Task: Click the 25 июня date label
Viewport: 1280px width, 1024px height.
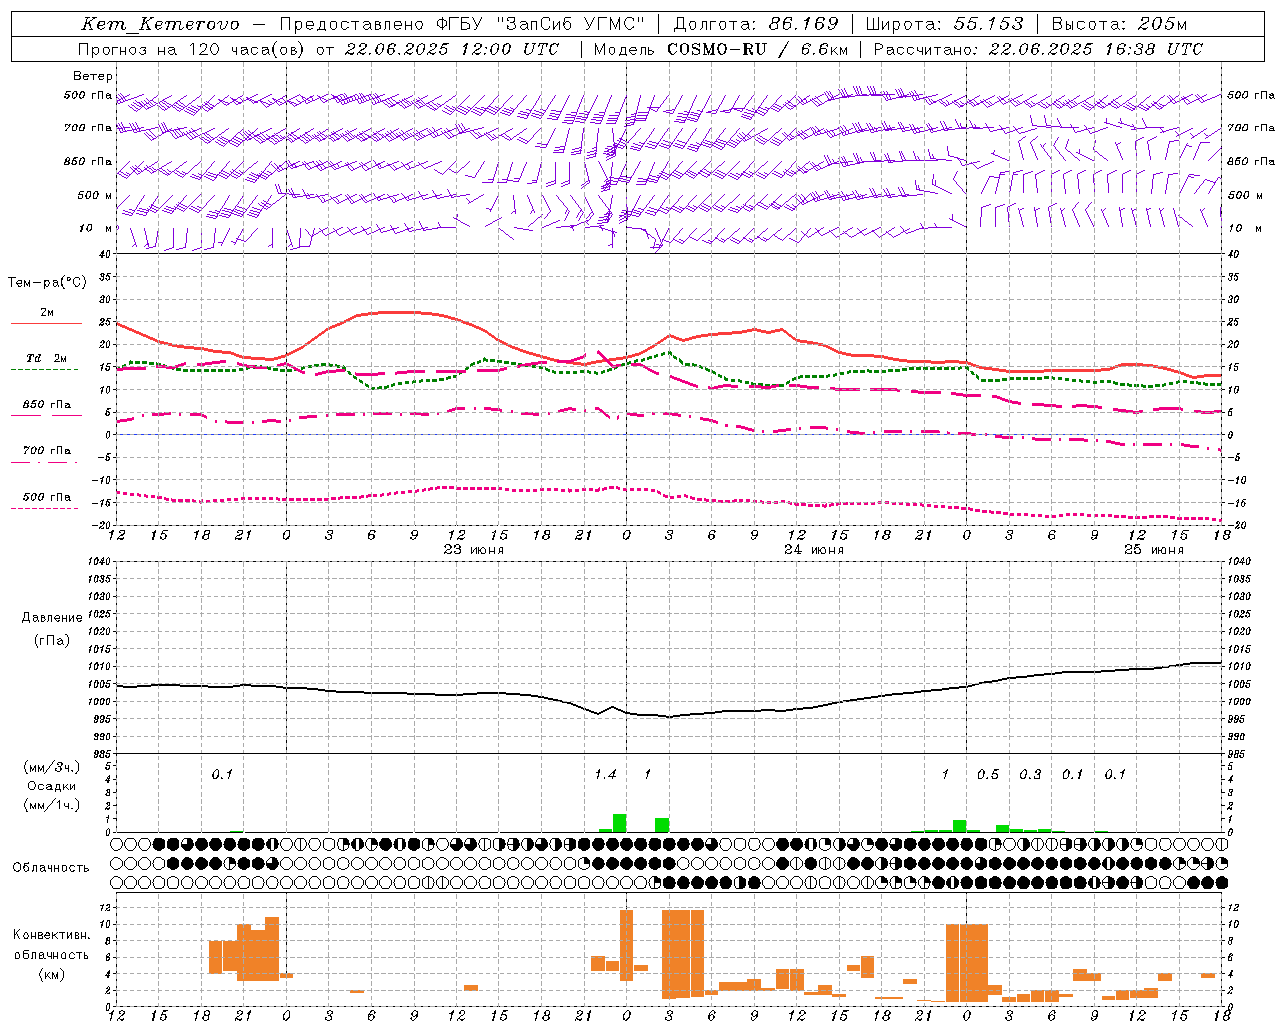Action: [x=1153, y=550]
